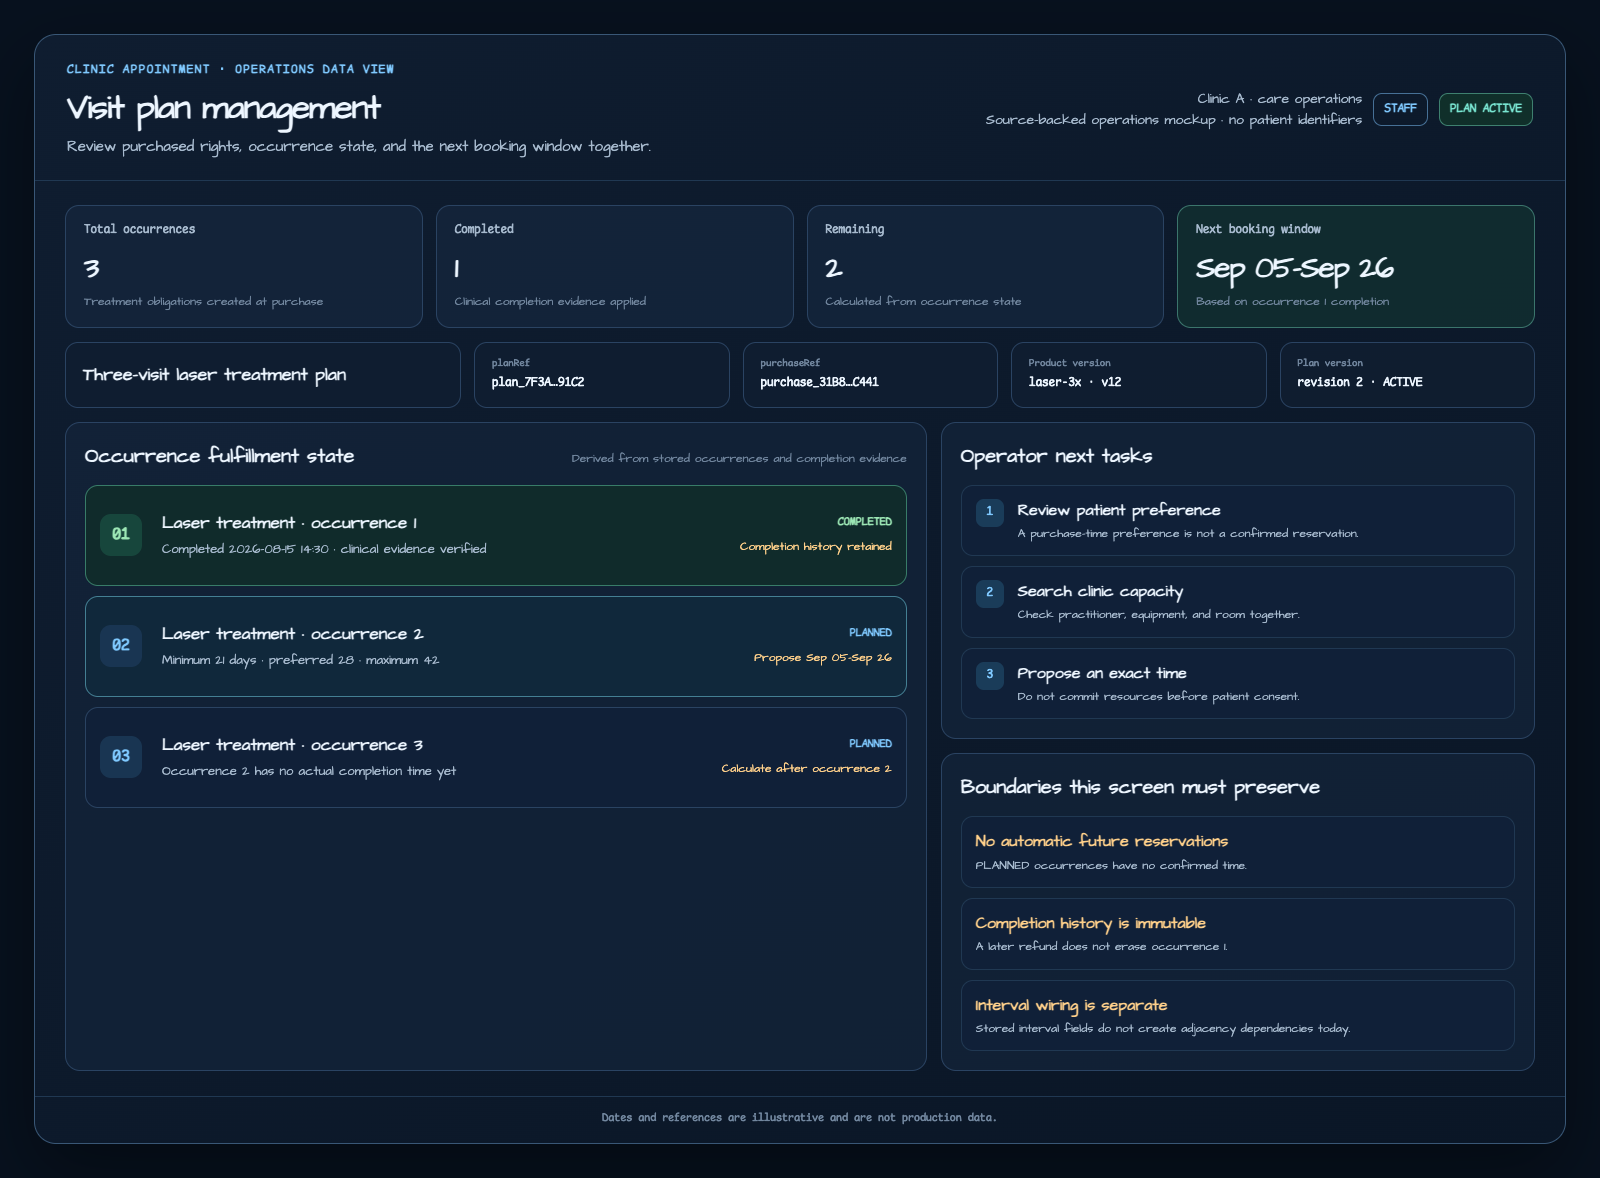Click "Boundaries this screen must preserve" heading
The image size is (1600, 1178).
(x=1140, y=787)
